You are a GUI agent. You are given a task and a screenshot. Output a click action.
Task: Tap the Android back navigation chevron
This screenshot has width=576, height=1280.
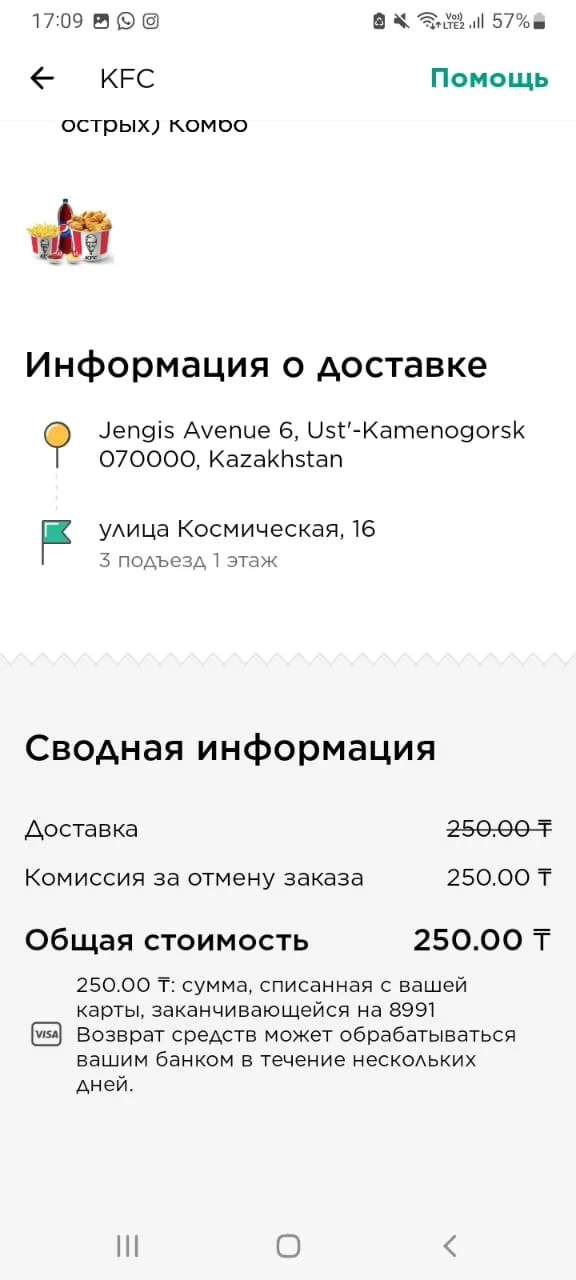pyautogui.click(x=450, y=1245)
